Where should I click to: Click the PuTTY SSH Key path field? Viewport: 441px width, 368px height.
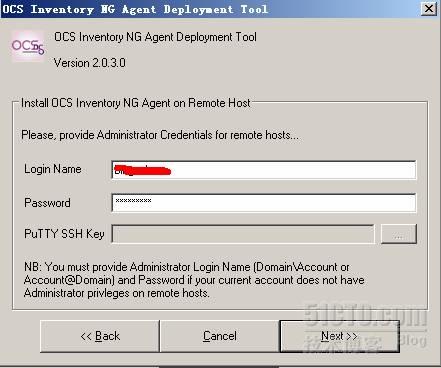coord(243,234)
